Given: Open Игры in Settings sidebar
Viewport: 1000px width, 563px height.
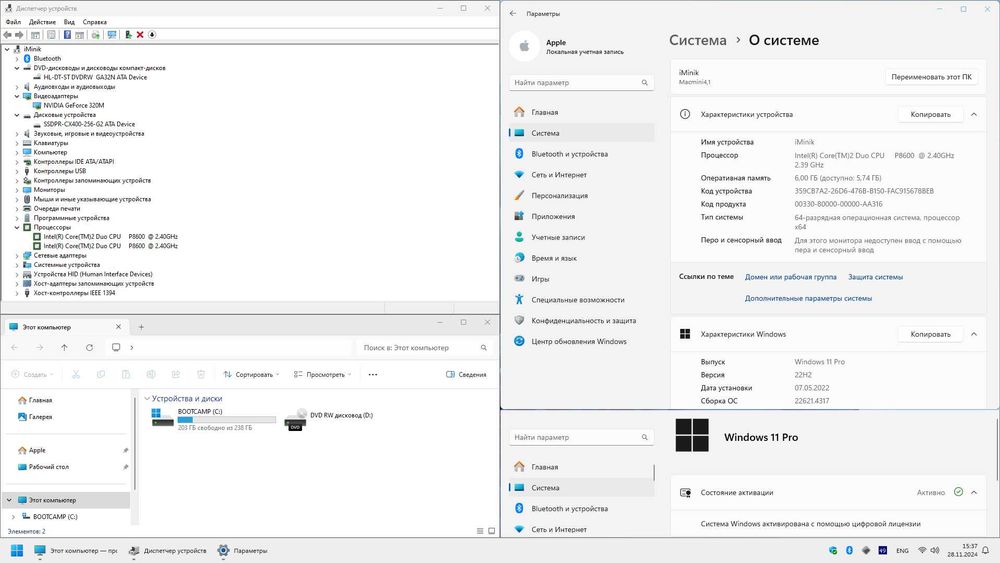Looking at the screenshot, I should point(582,279).
